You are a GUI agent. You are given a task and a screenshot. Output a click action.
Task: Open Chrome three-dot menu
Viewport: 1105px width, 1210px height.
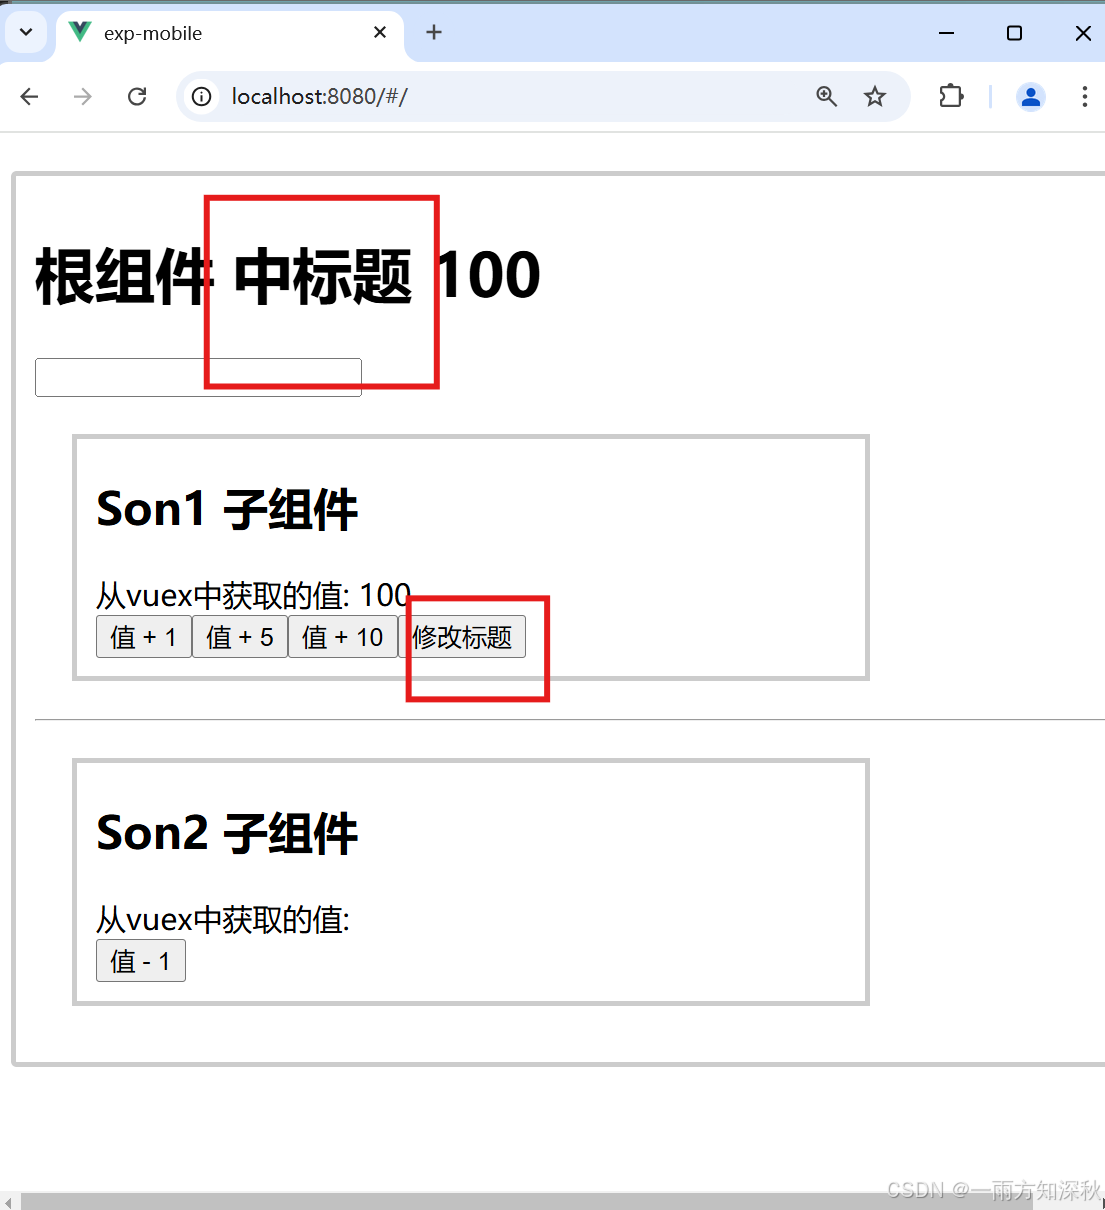(1084, 96)
